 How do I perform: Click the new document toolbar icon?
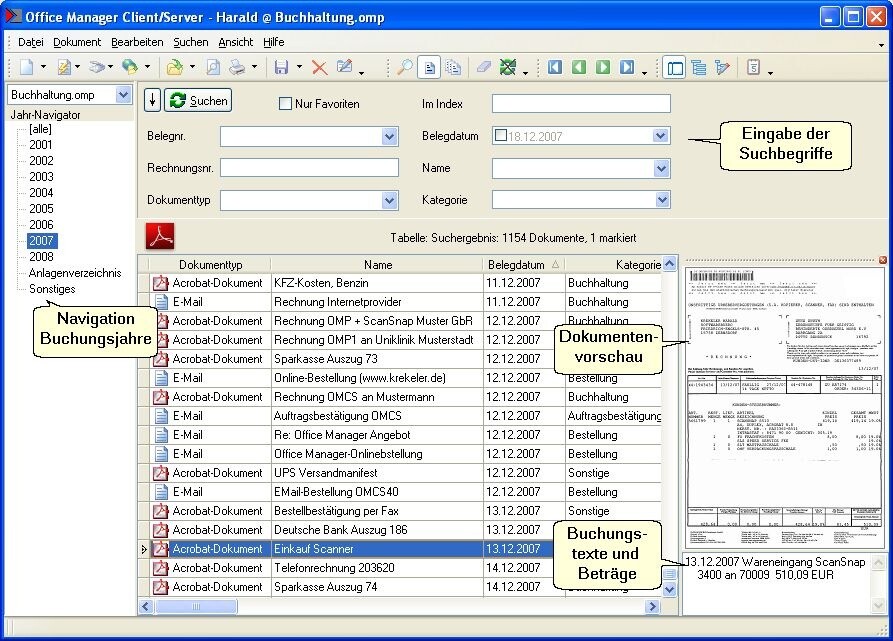[27, 67]
